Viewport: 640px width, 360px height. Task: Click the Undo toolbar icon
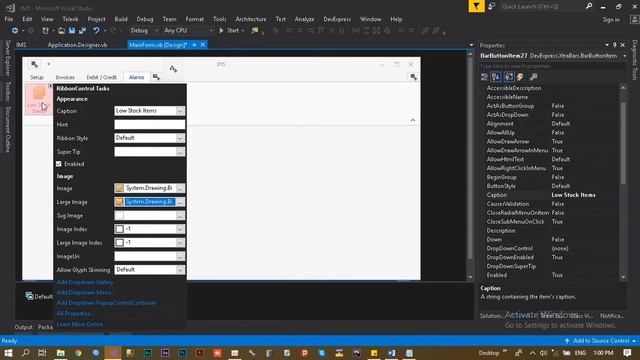coord(96,31)
